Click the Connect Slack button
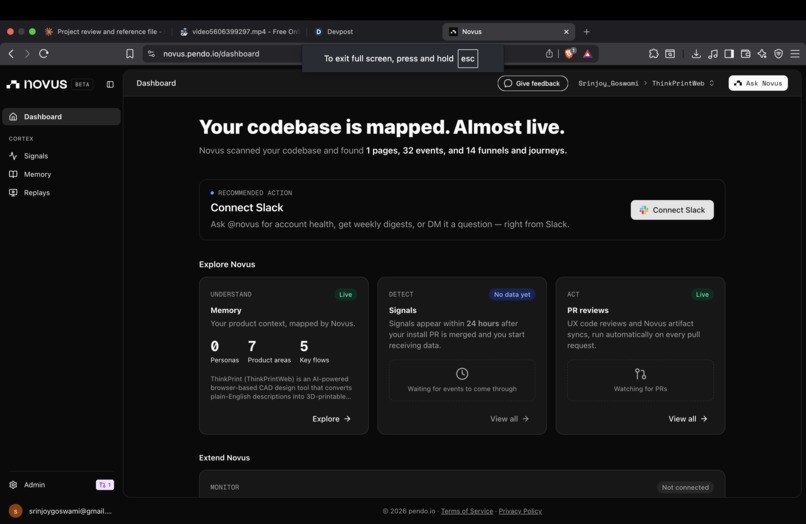This screenshot has height=524, width=806. pyautogui.click(x=672, y=210)
